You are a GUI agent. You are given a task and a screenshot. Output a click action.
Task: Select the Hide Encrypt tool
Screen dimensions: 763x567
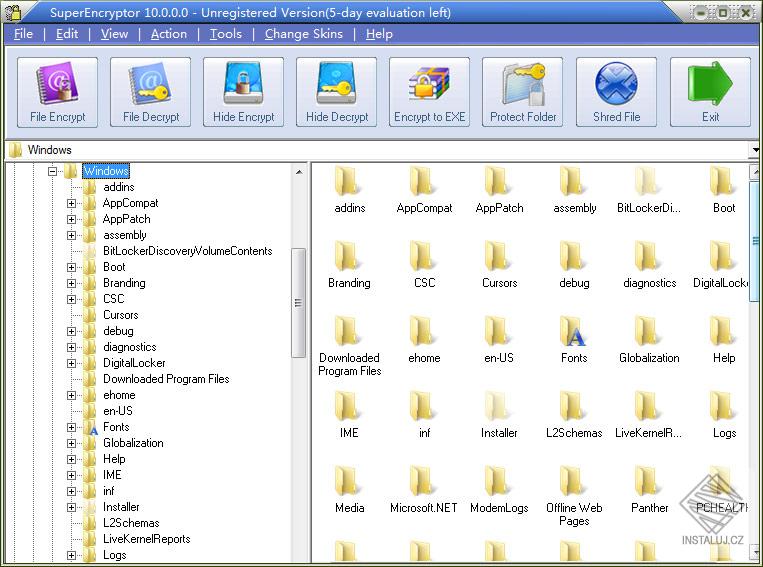243,91
